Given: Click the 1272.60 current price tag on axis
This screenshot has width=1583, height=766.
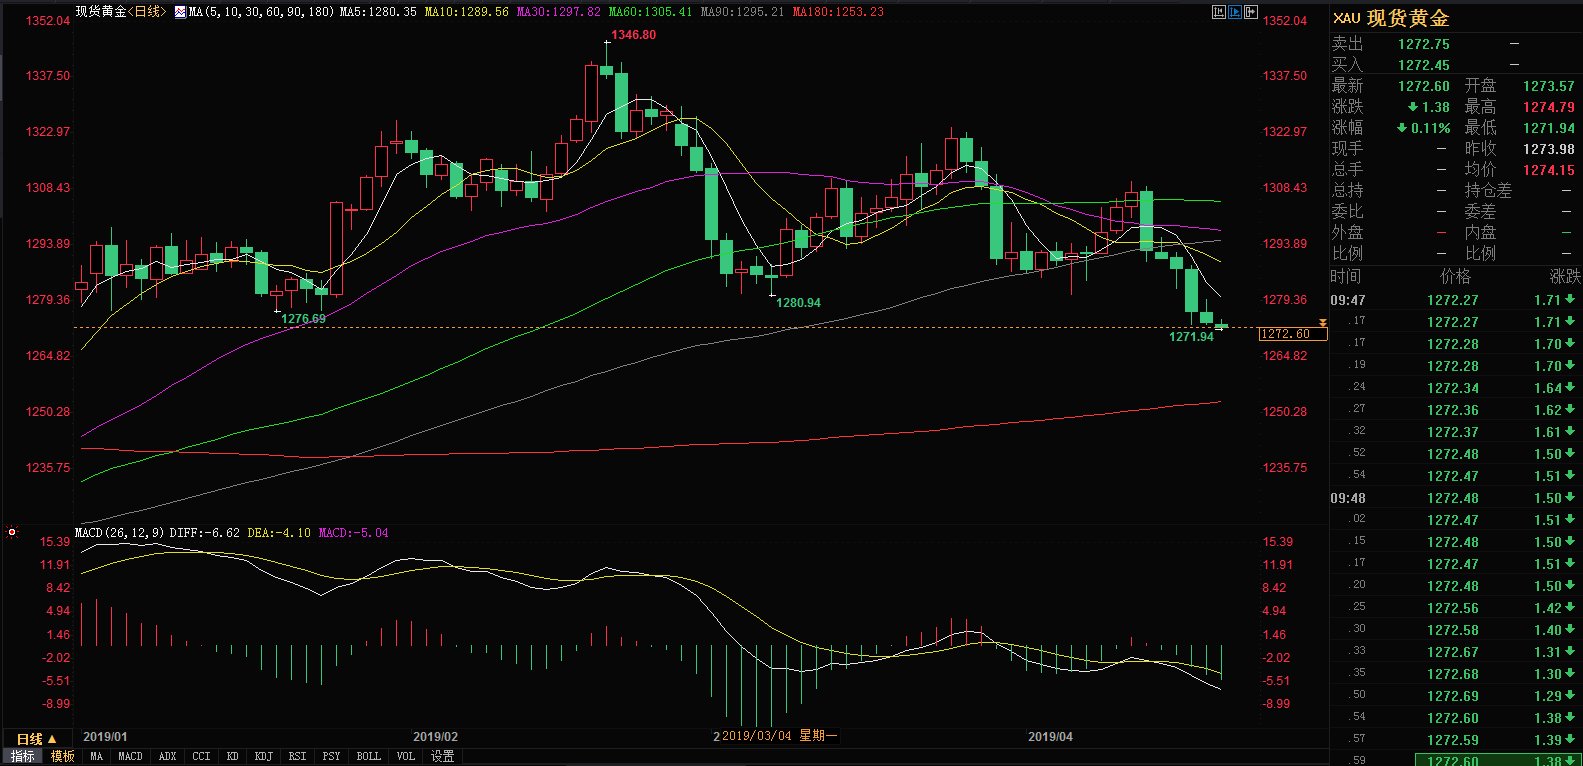Looking at the screenshot, I should pos(1291,334).
